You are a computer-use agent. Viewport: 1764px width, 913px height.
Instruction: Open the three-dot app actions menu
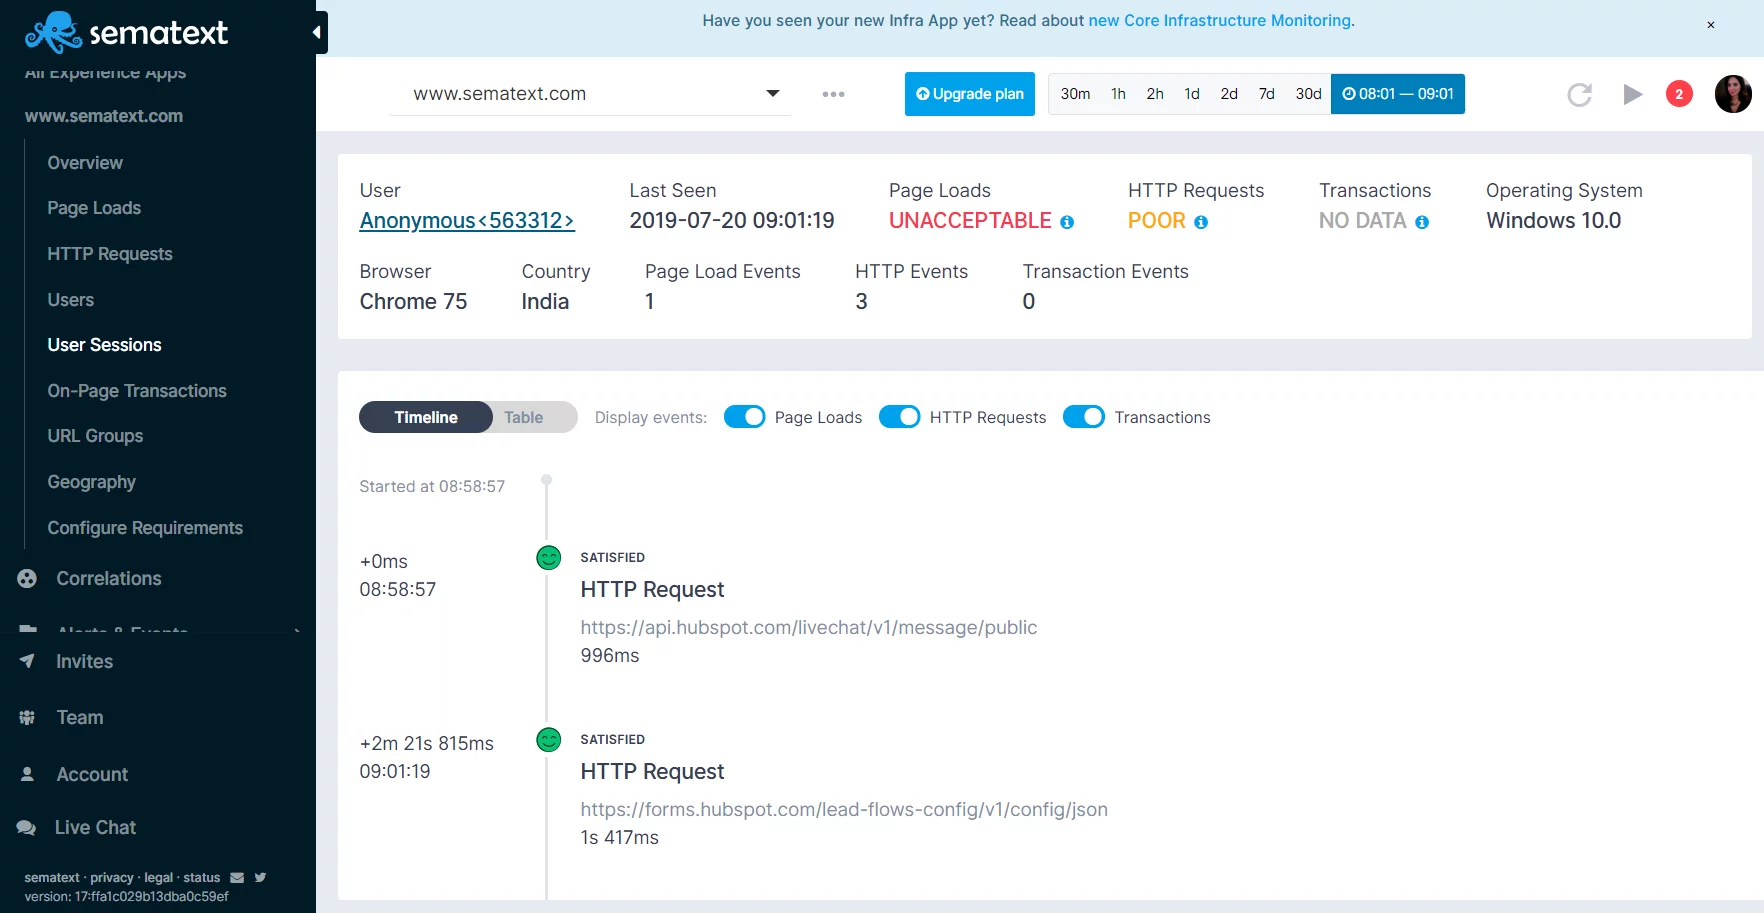point(833,94)
